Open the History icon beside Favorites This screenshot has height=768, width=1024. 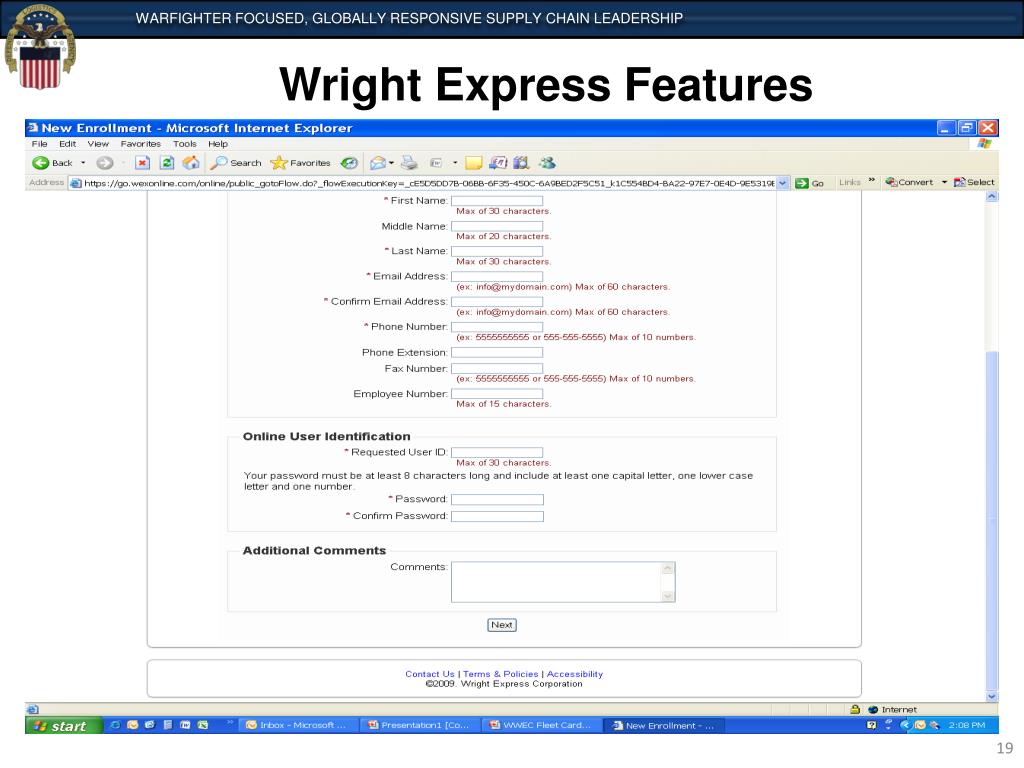pos(349,163)
